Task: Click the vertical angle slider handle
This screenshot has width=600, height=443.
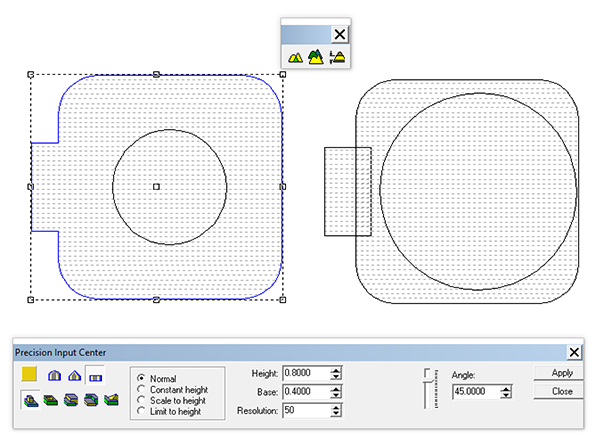Action: [427, 374]
